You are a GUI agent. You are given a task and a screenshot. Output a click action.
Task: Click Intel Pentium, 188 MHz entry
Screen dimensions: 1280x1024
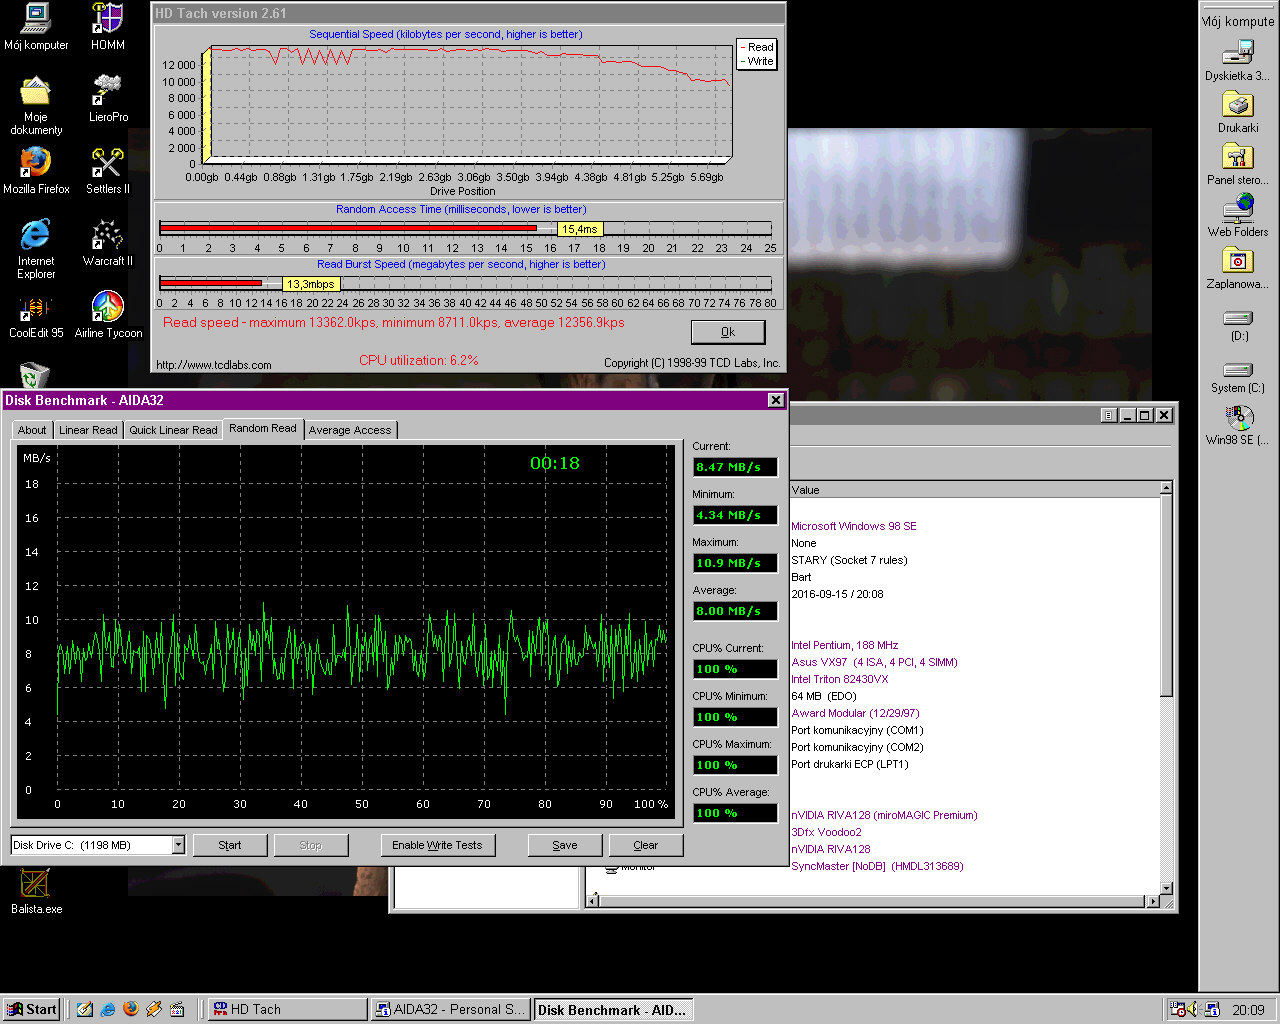(x=845, y=645)
